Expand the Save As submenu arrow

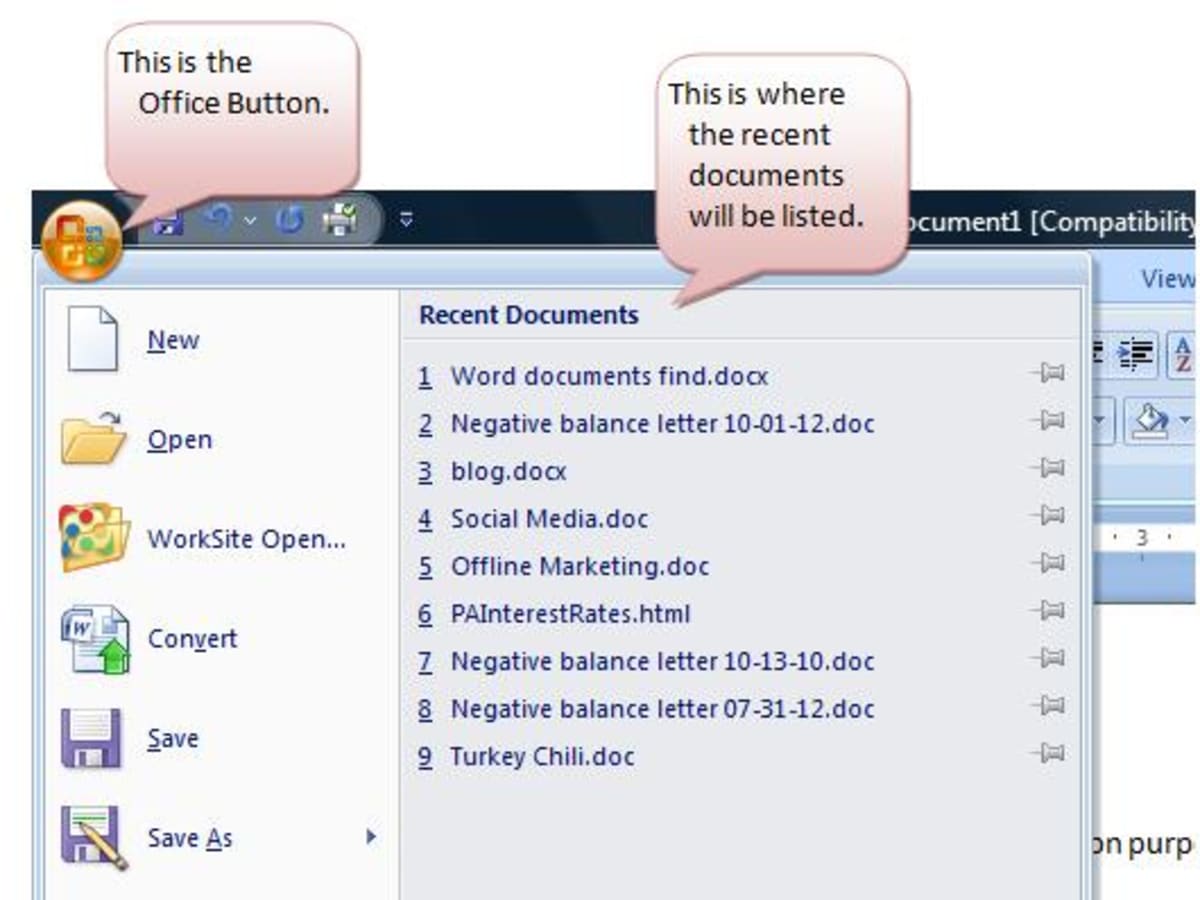pyautogui.click(x=371, y=836)
